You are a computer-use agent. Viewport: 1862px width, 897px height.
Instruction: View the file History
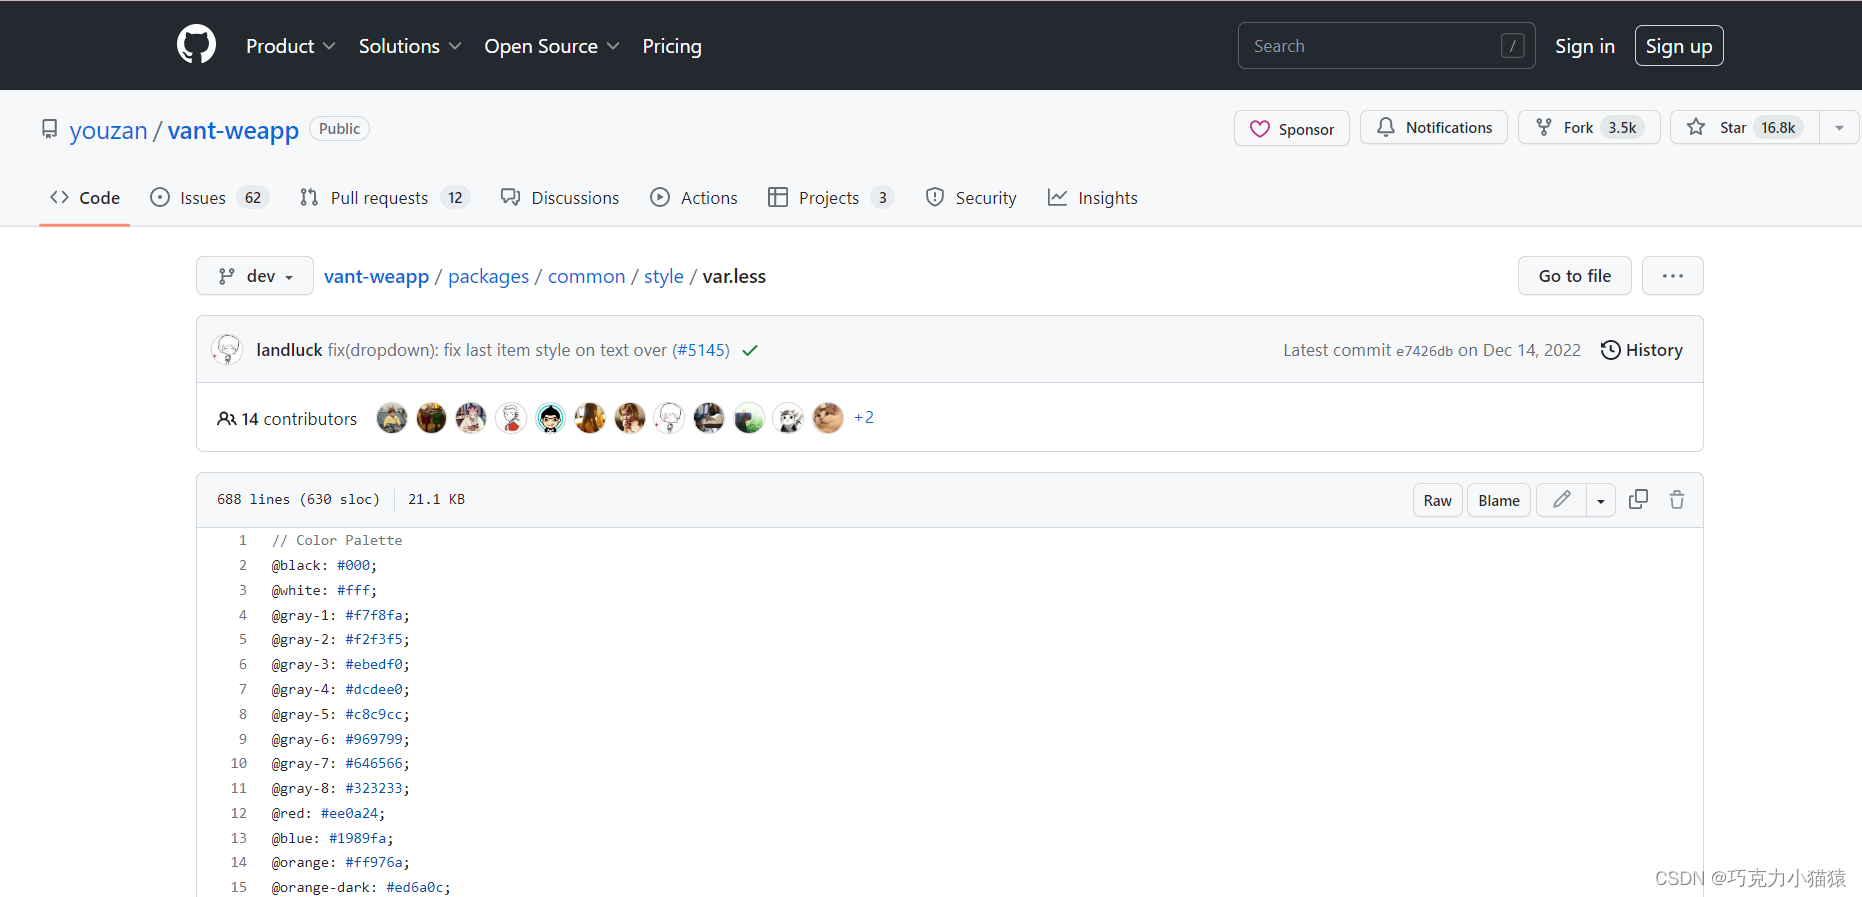(1641, 350)
